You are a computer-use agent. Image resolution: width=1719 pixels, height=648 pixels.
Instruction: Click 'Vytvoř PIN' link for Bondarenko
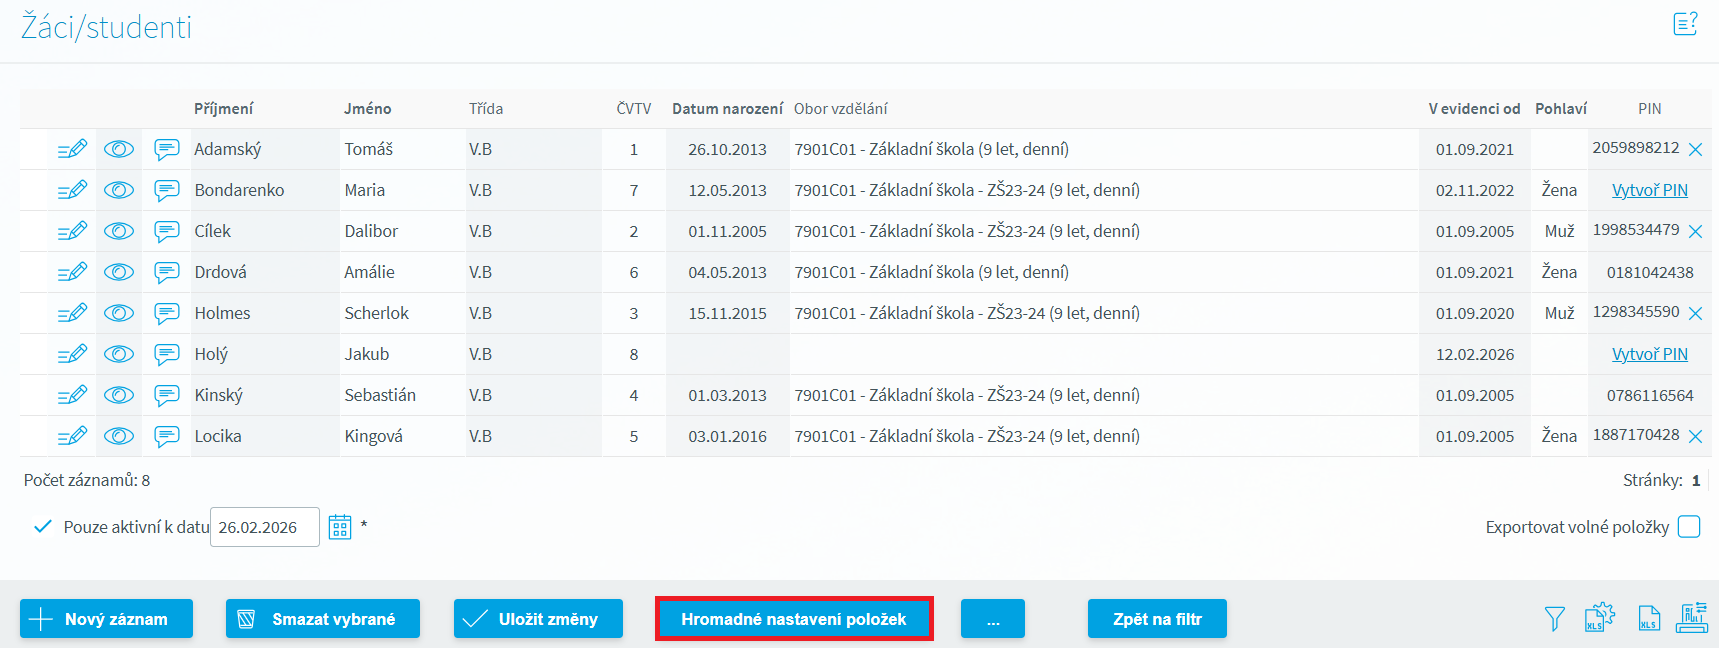[1649, 190]
